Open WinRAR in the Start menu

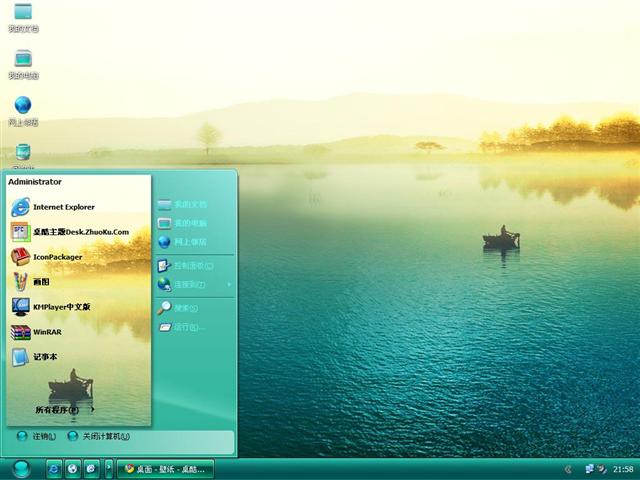click(46, 332)
